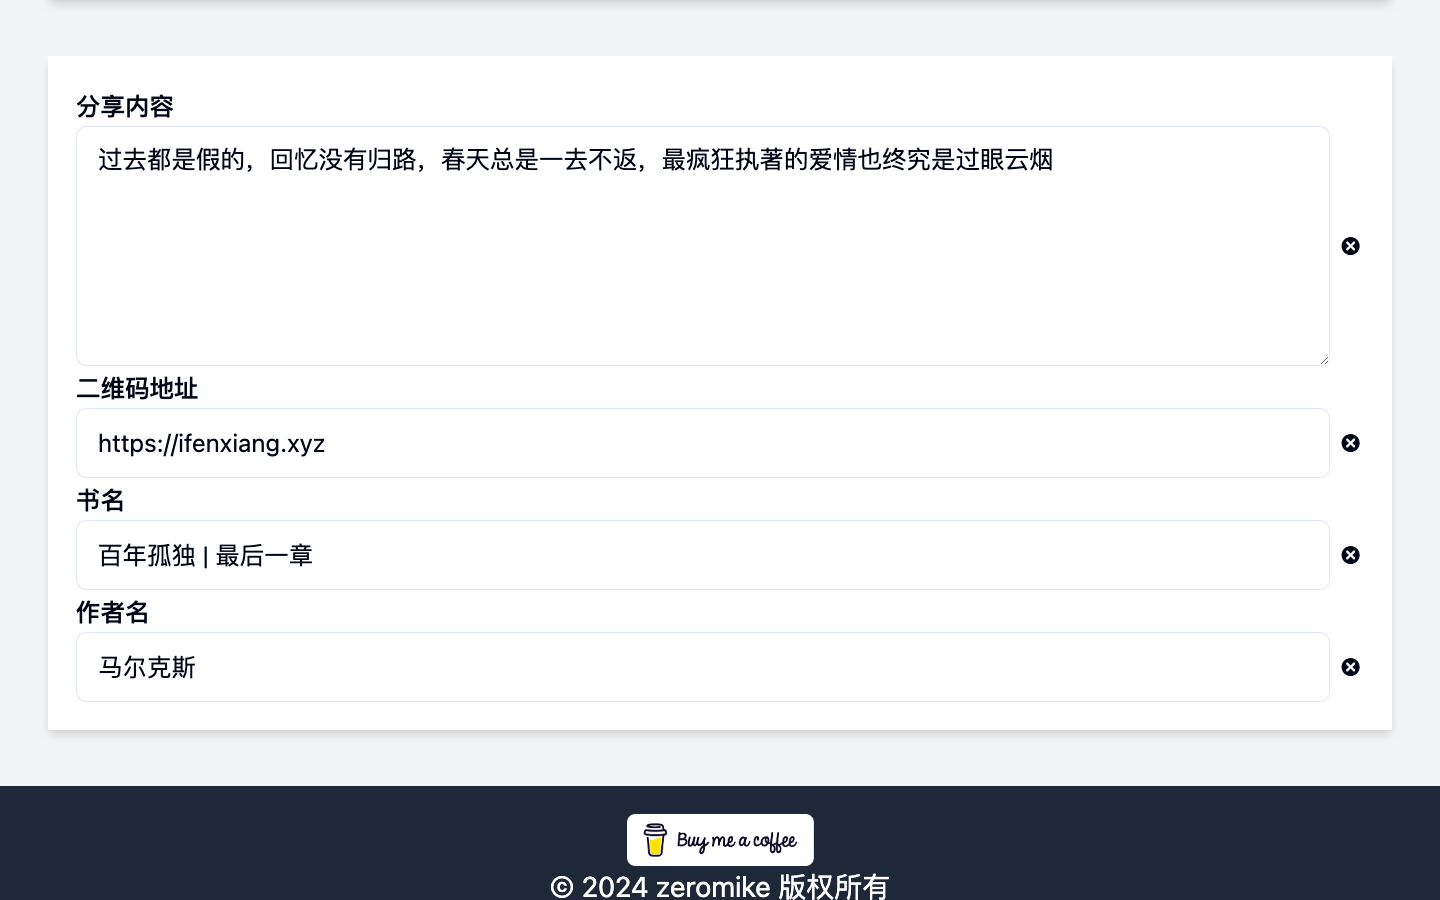This screenshot has height=900, width=1440.
Task: Clear the 书名 field with its X icon
Action: [x=1350, y=555]
